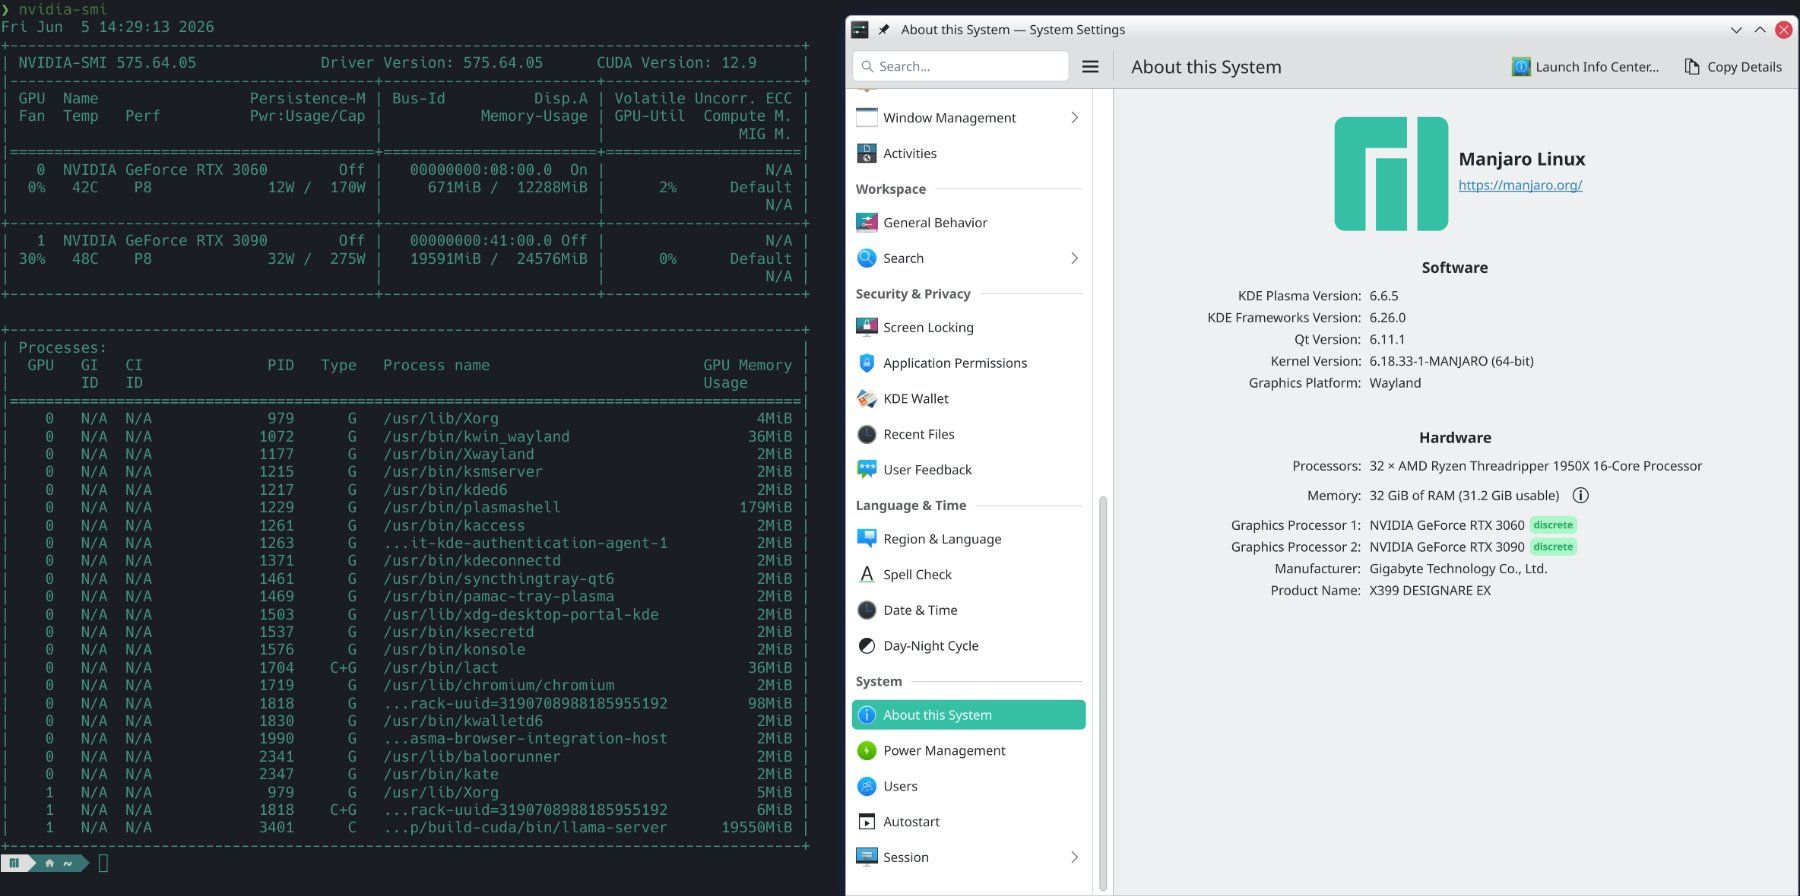Click kernel version 6.18.33-1-MANJARO text
This screenshot has height=896, width=1800.
pyautogui.click(x=1451, y=361)
